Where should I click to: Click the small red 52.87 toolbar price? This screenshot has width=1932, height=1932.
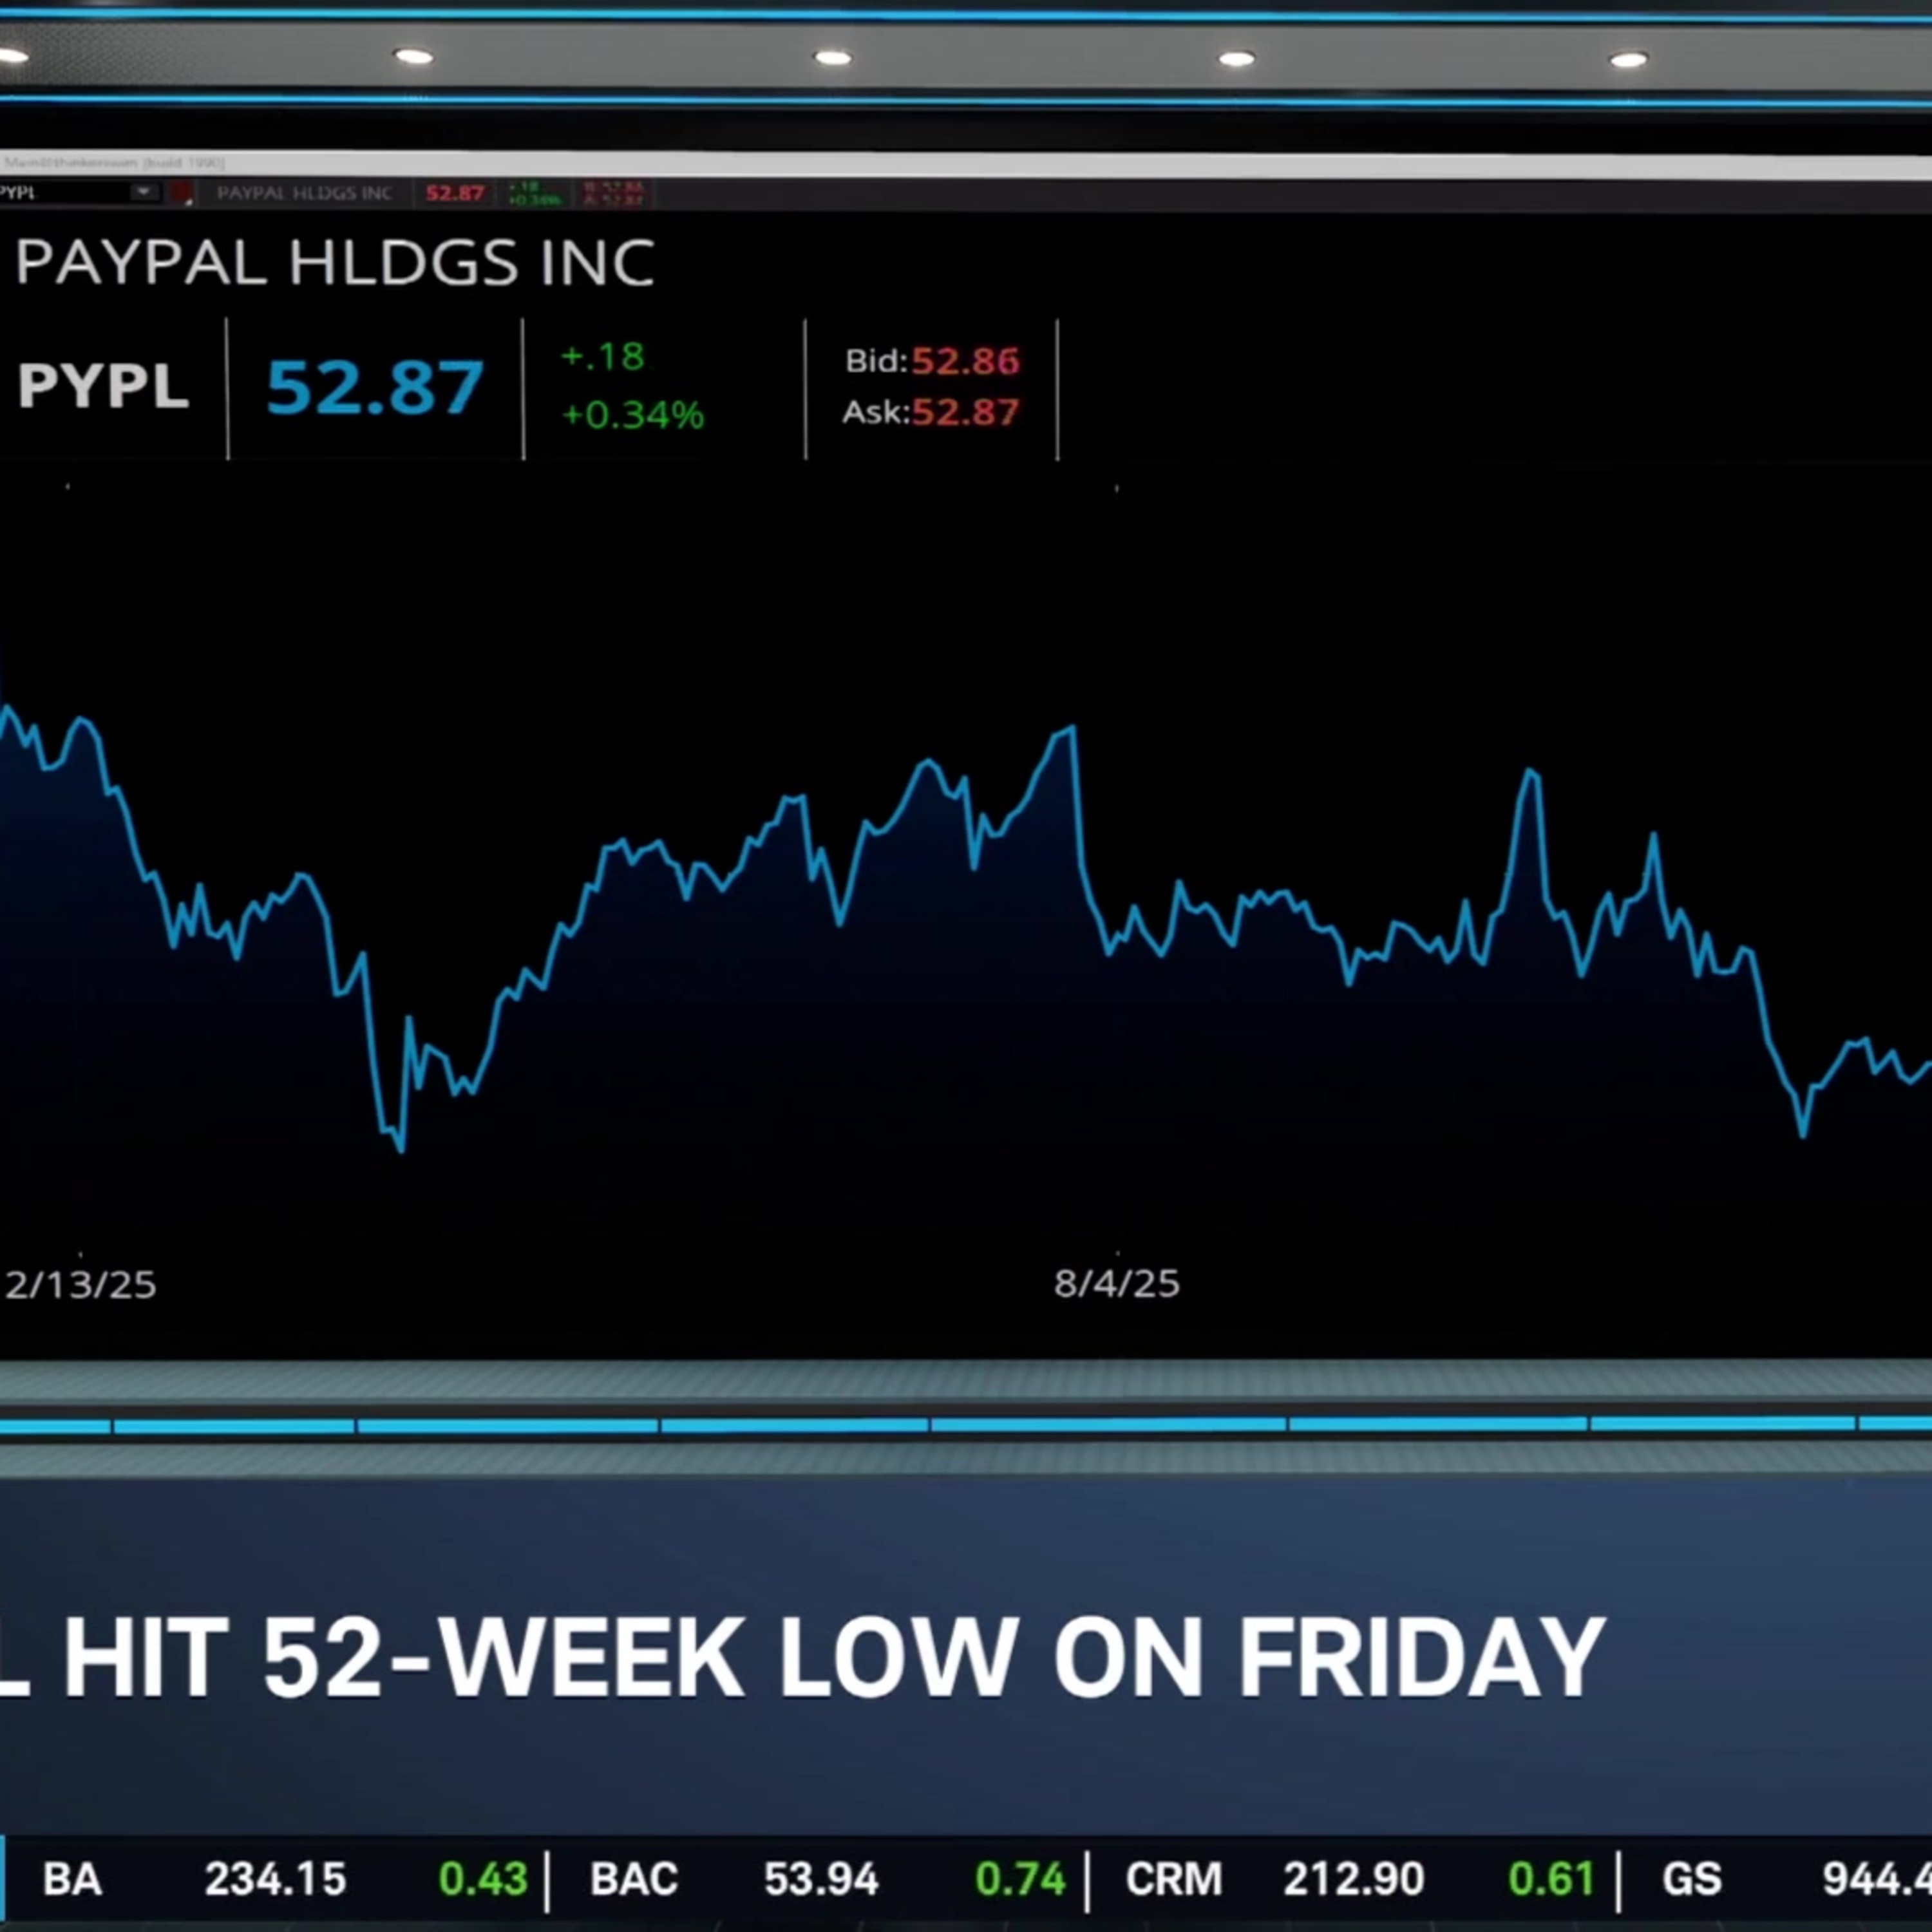(x=454, y=193)
